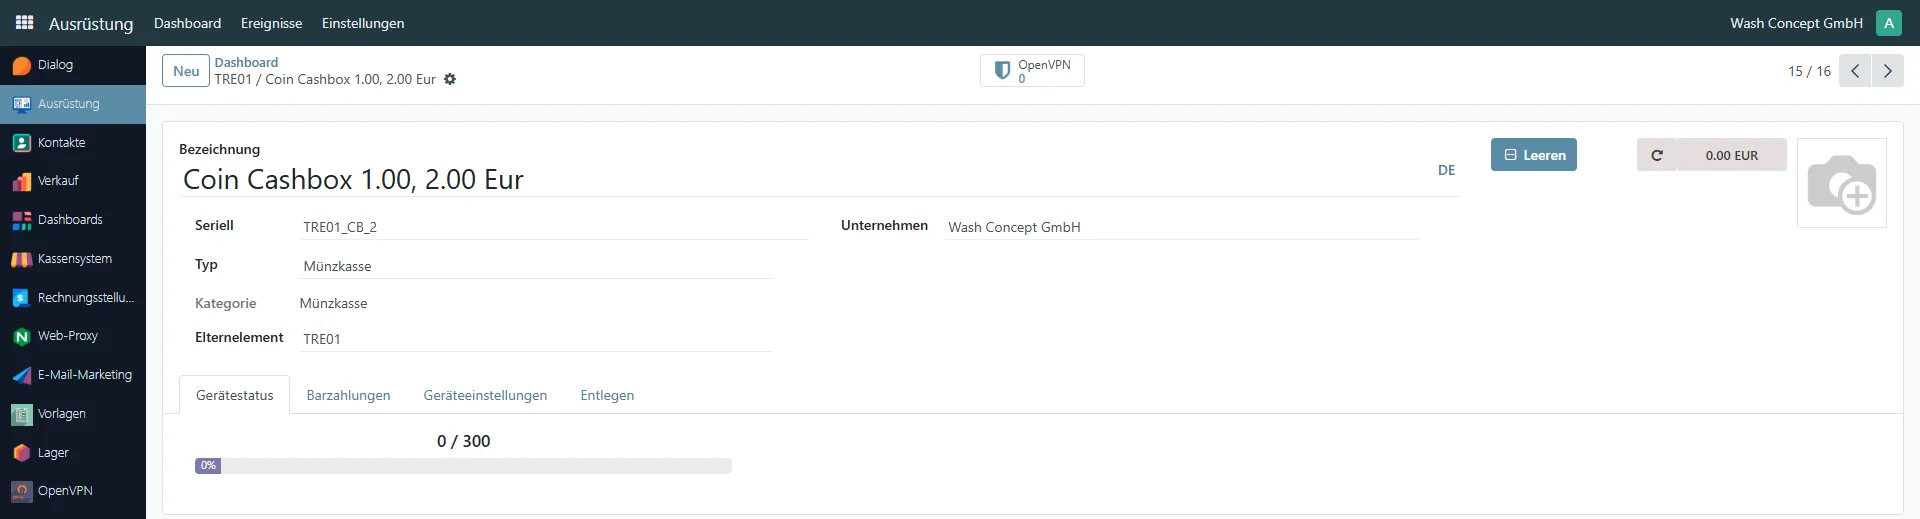This screenshot has width=1920, height=519.
Task: Open Dialog app in sidebar
Action: tap(73, 65)
